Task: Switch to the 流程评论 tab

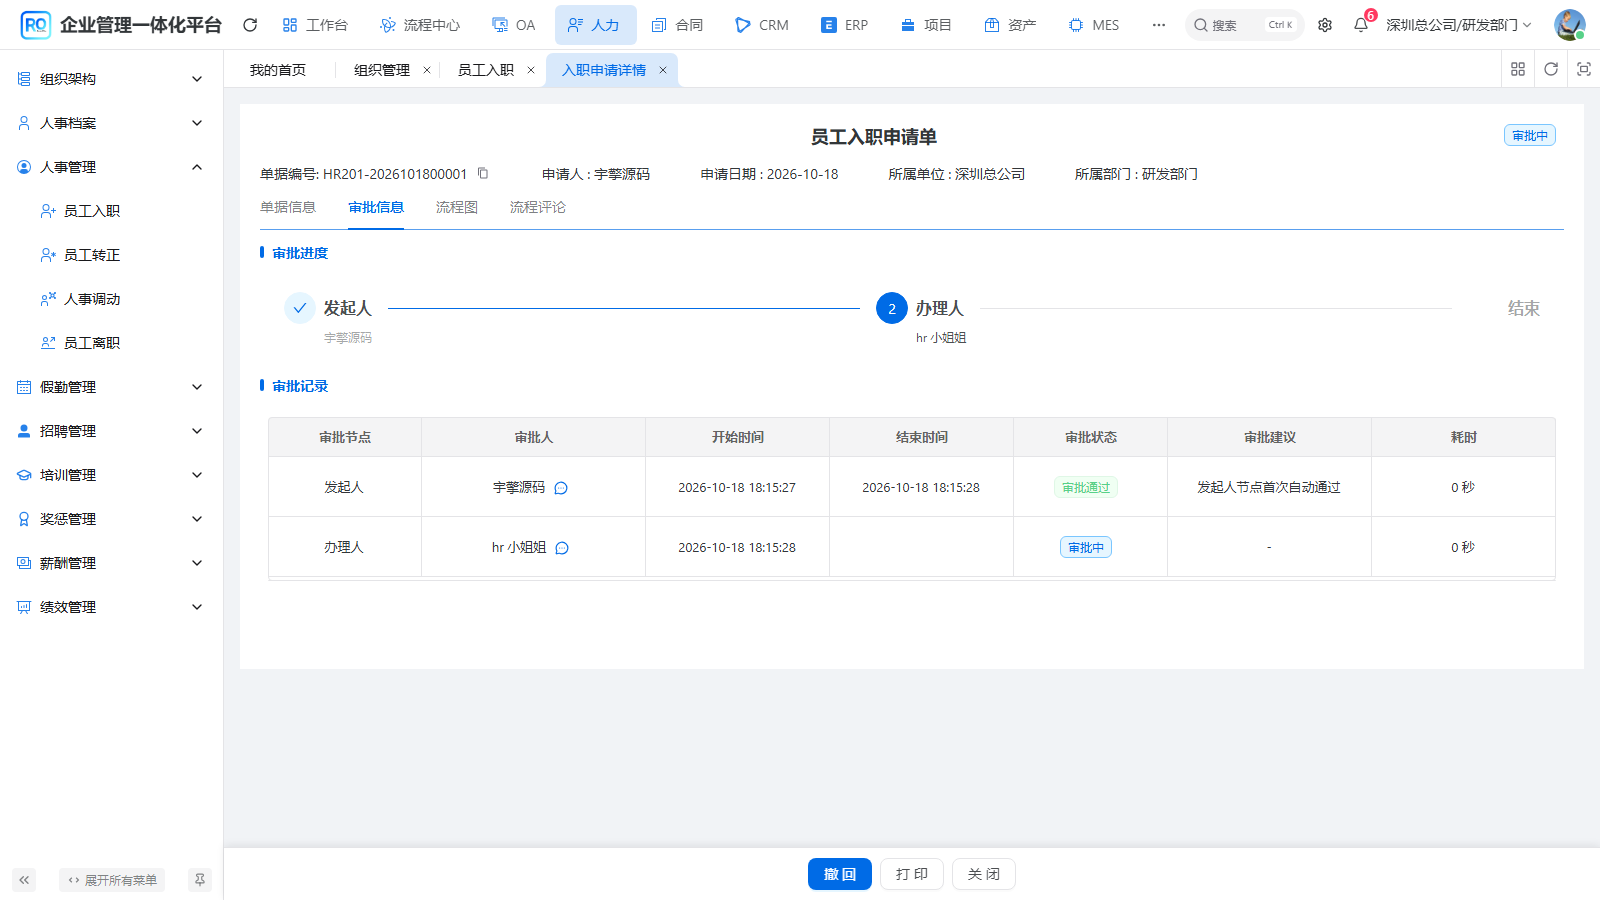Action: [x=538, y=207]
